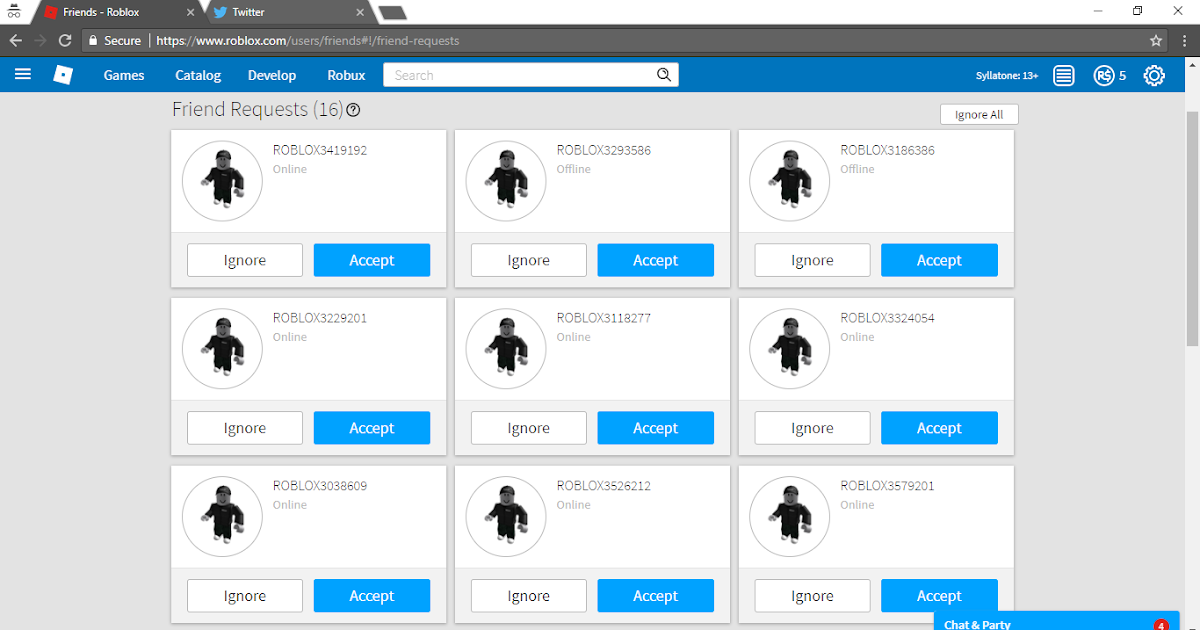Go back with browser back arrow
The height and width of the screenshot is (630, 1200).
point(16,41)
